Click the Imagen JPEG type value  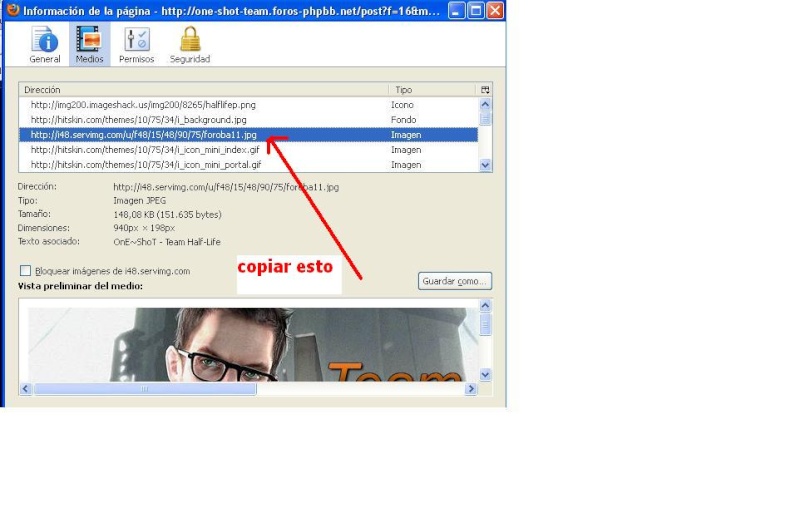tap(139, 201)
